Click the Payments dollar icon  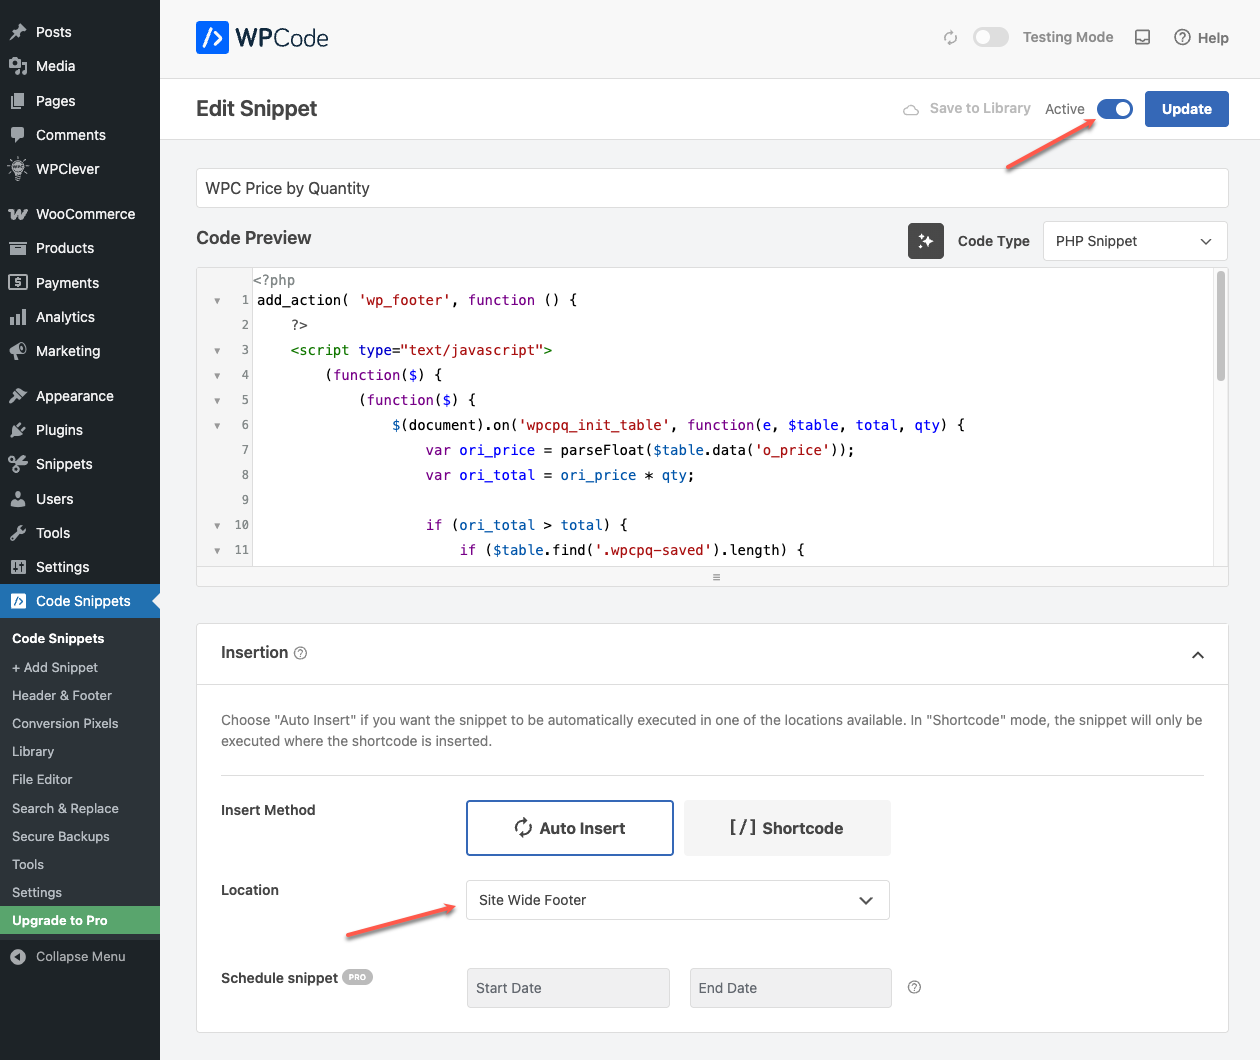tap(18, 283)
